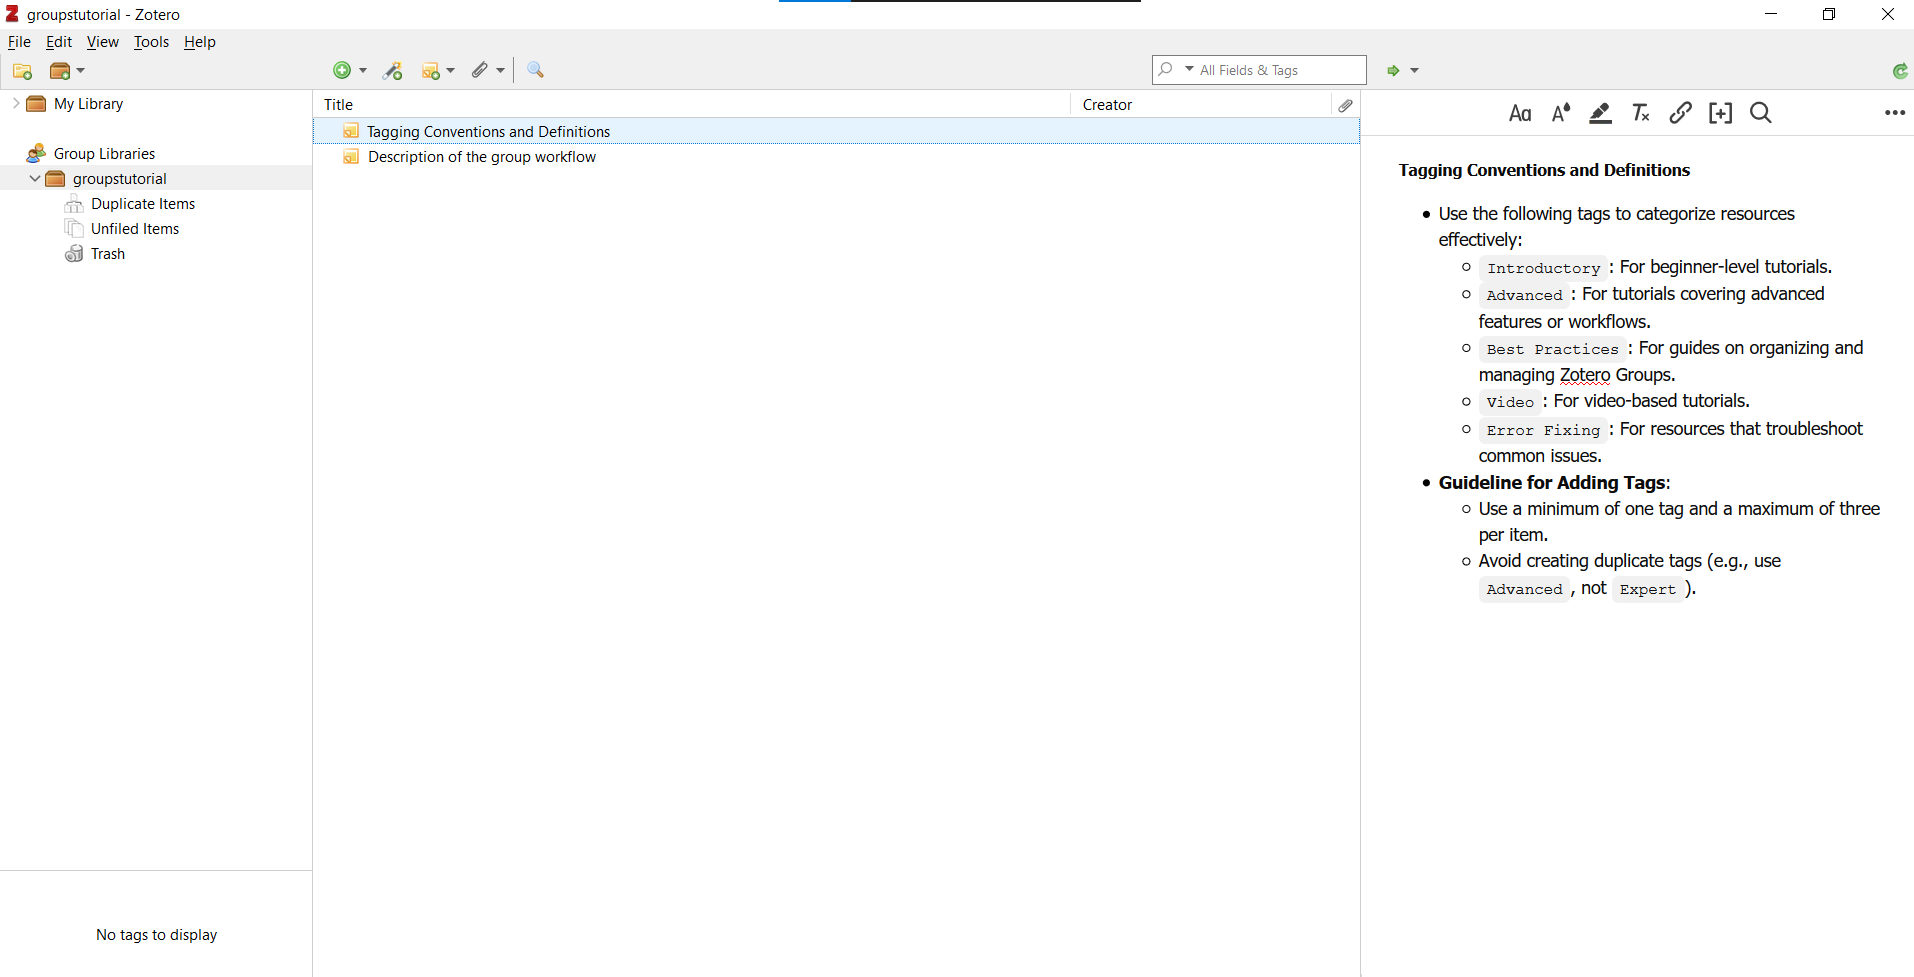Click the Add Item by Identifier wand

pos(393,70)
